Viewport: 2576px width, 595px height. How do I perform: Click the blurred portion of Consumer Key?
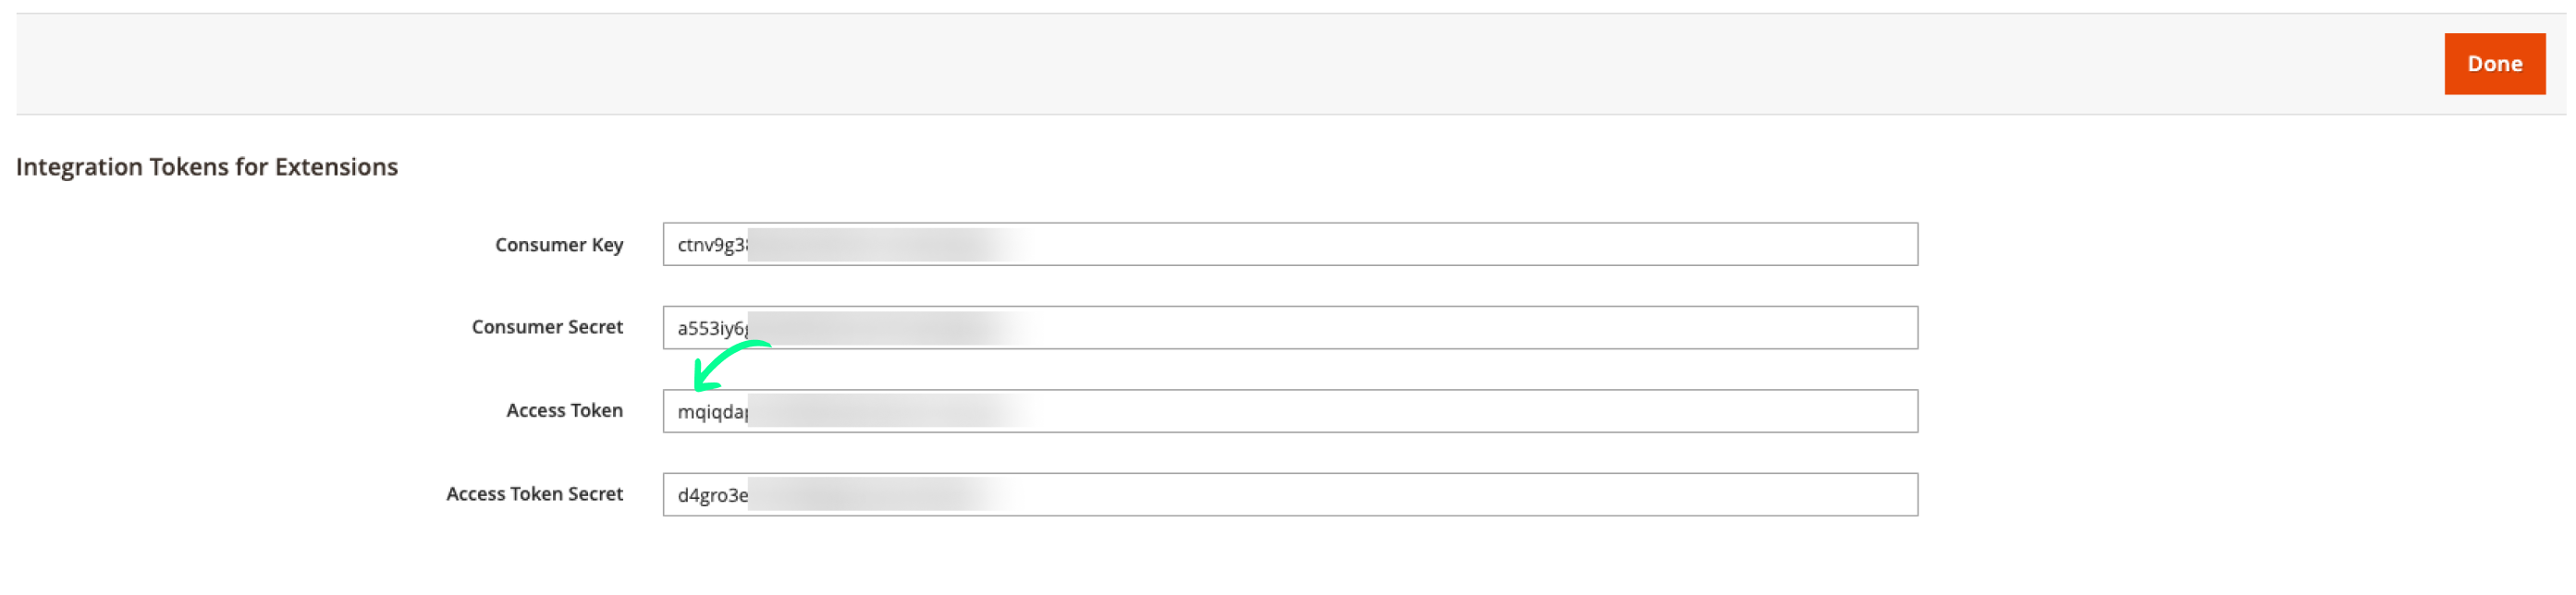(880, 245)
